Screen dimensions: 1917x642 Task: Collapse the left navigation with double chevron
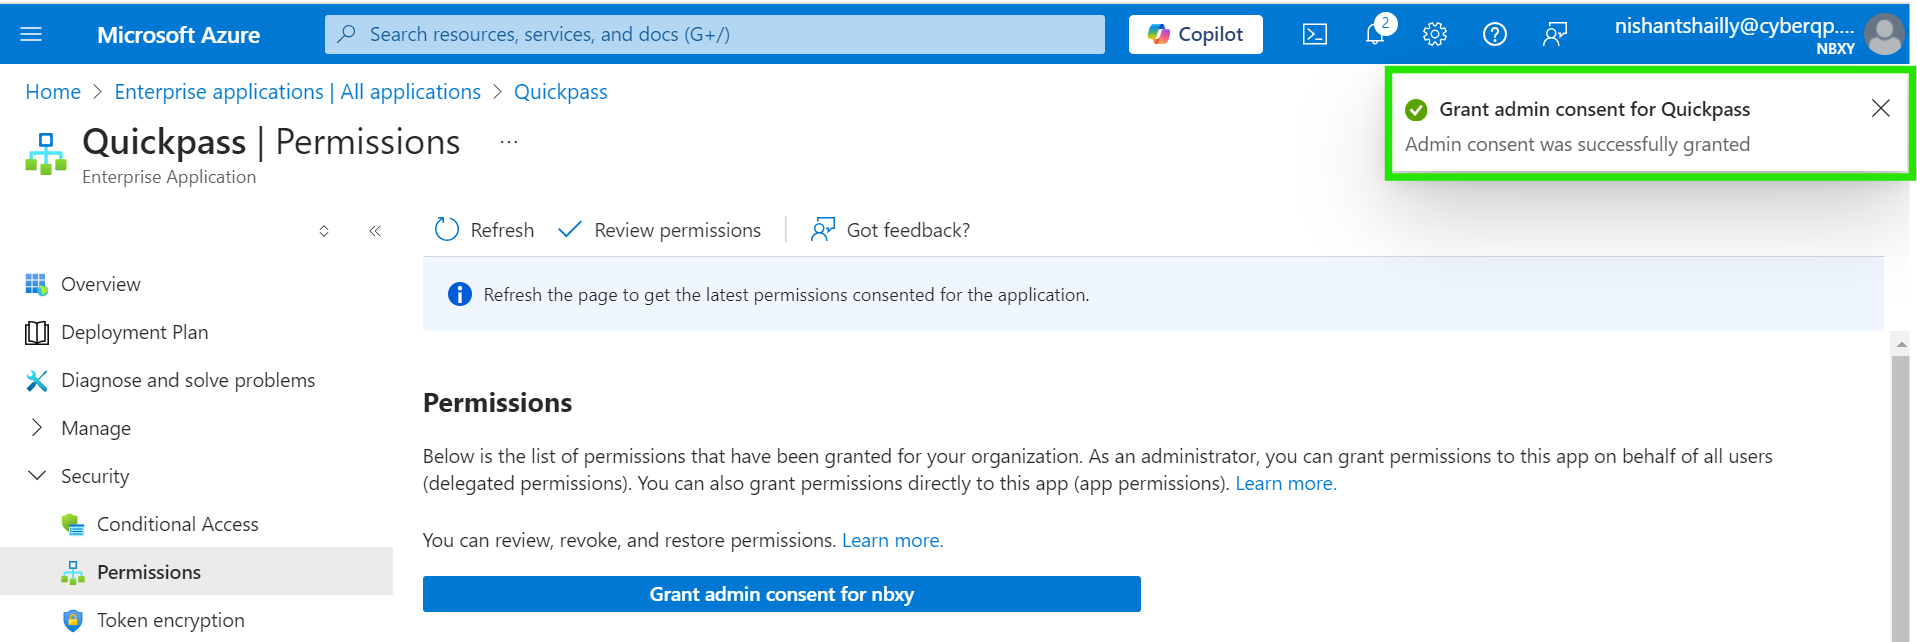tap(375, 231)
